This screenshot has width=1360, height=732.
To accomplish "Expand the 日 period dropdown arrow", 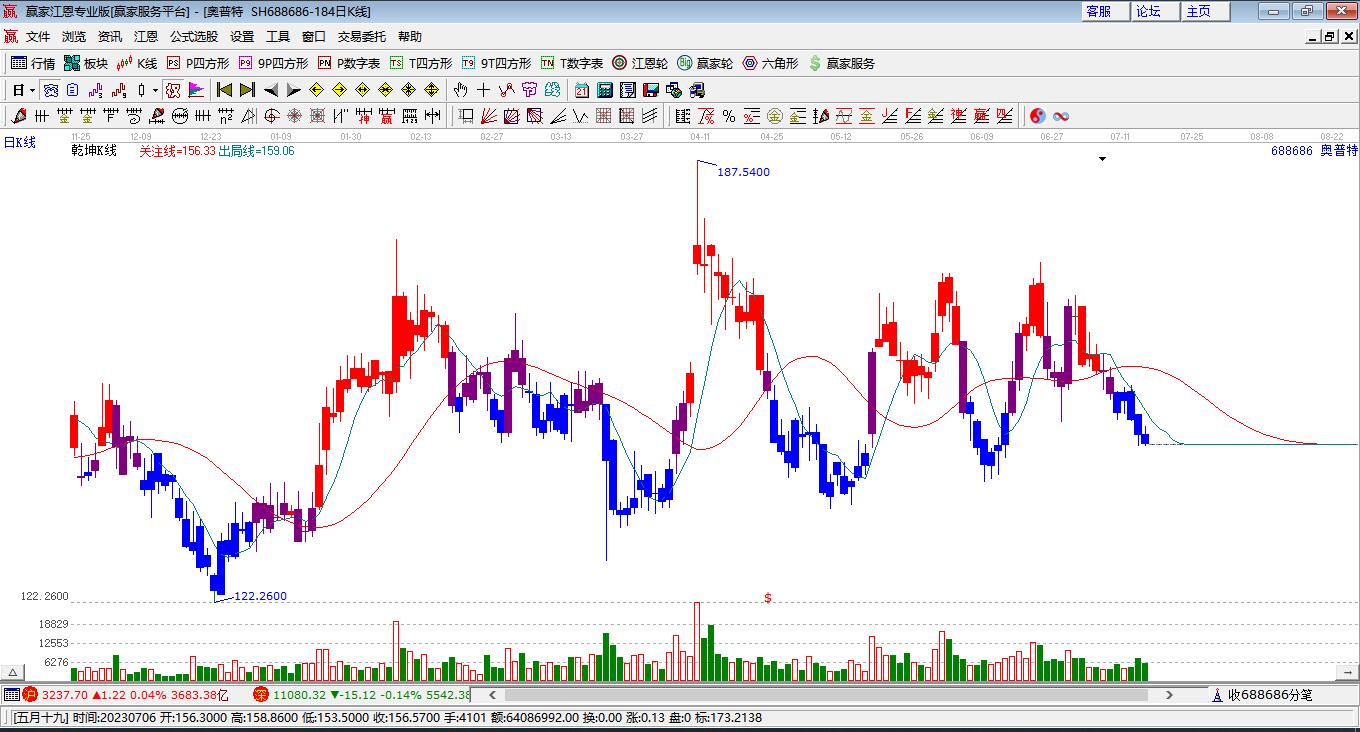I will coord(33,90).
